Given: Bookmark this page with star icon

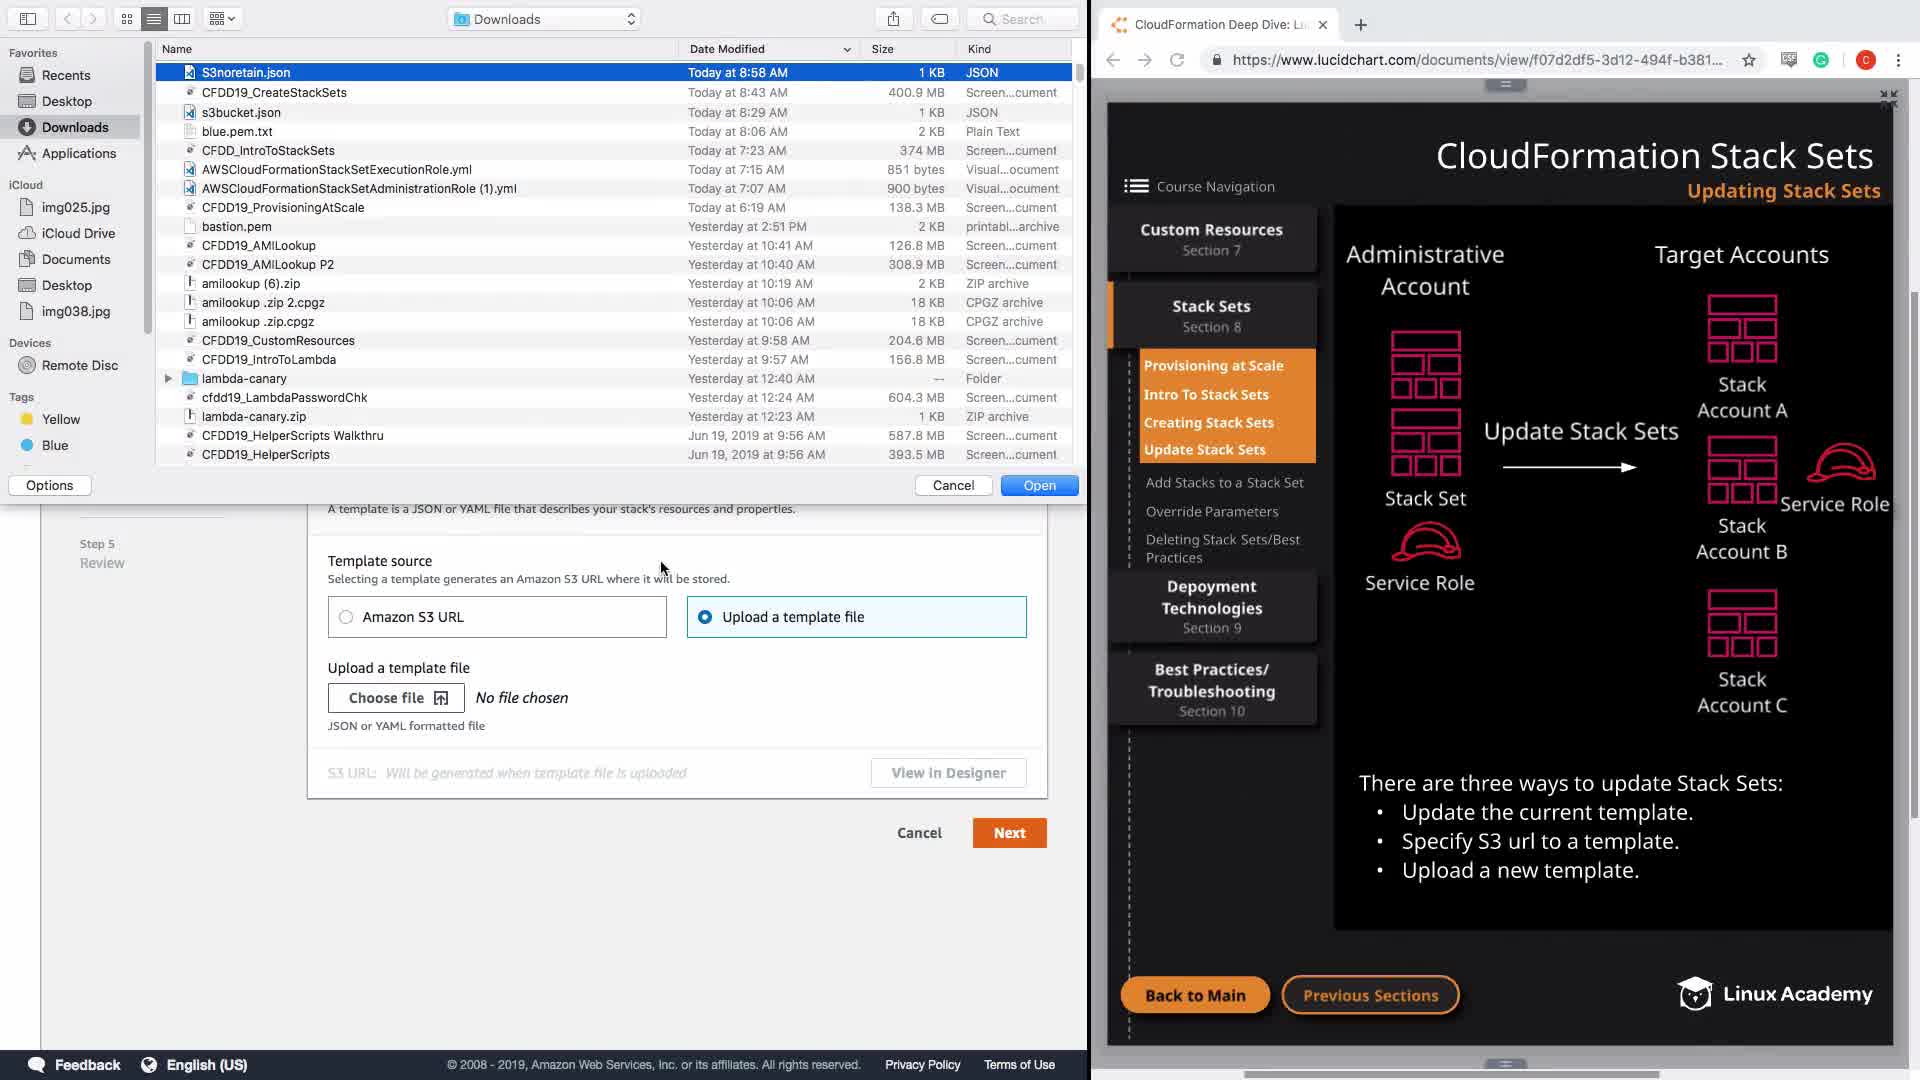Looking at the screenshot, I should click(1748, 60).
